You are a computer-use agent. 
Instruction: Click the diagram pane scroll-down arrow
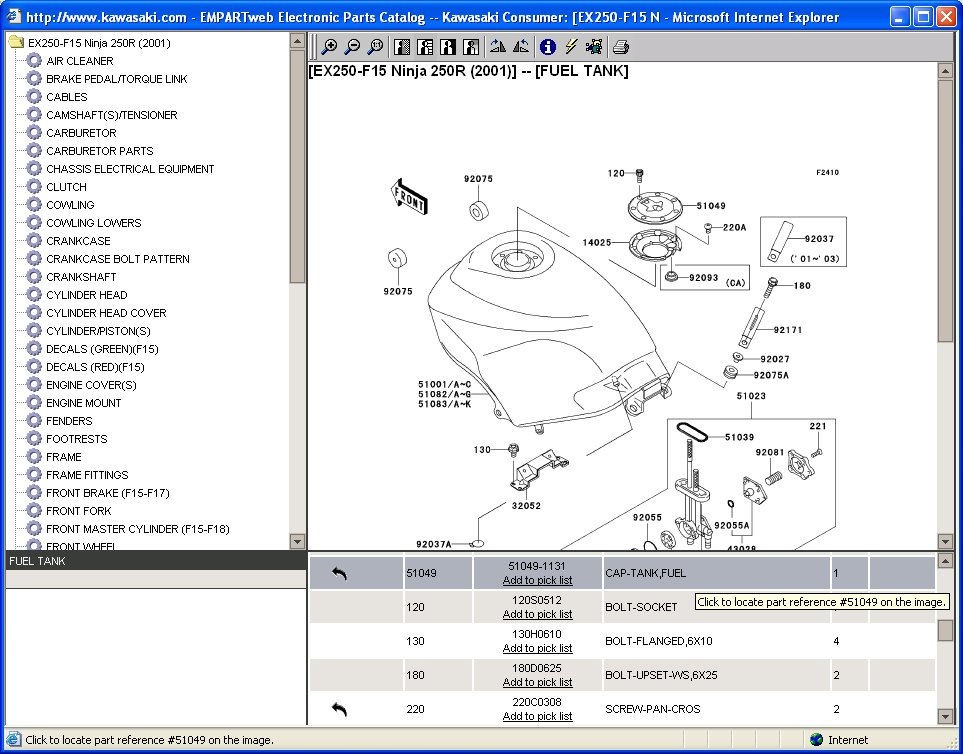[x=945, y=542]
